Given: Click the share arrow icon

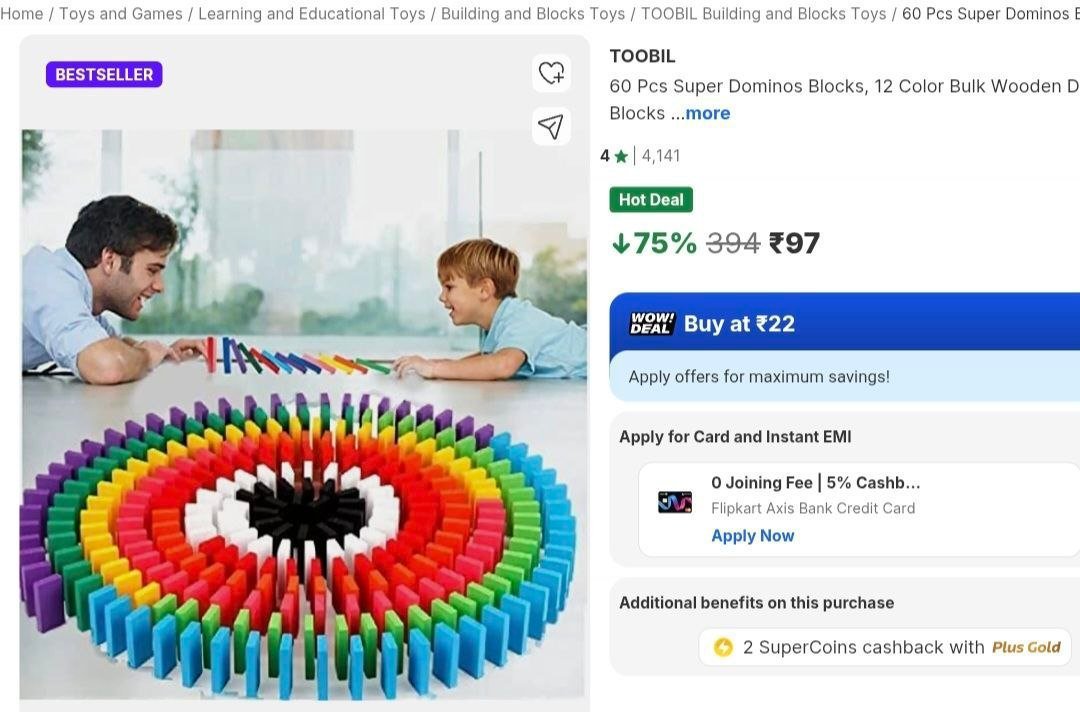Looking at the screenshot, I should [x=551, y=126].
